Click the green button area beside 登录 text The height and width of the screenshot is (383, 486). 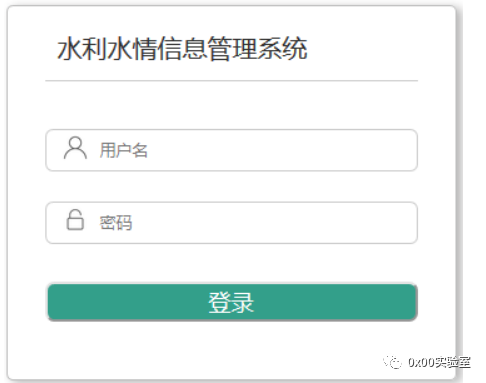pyautogui.click(x=333, y=302)
